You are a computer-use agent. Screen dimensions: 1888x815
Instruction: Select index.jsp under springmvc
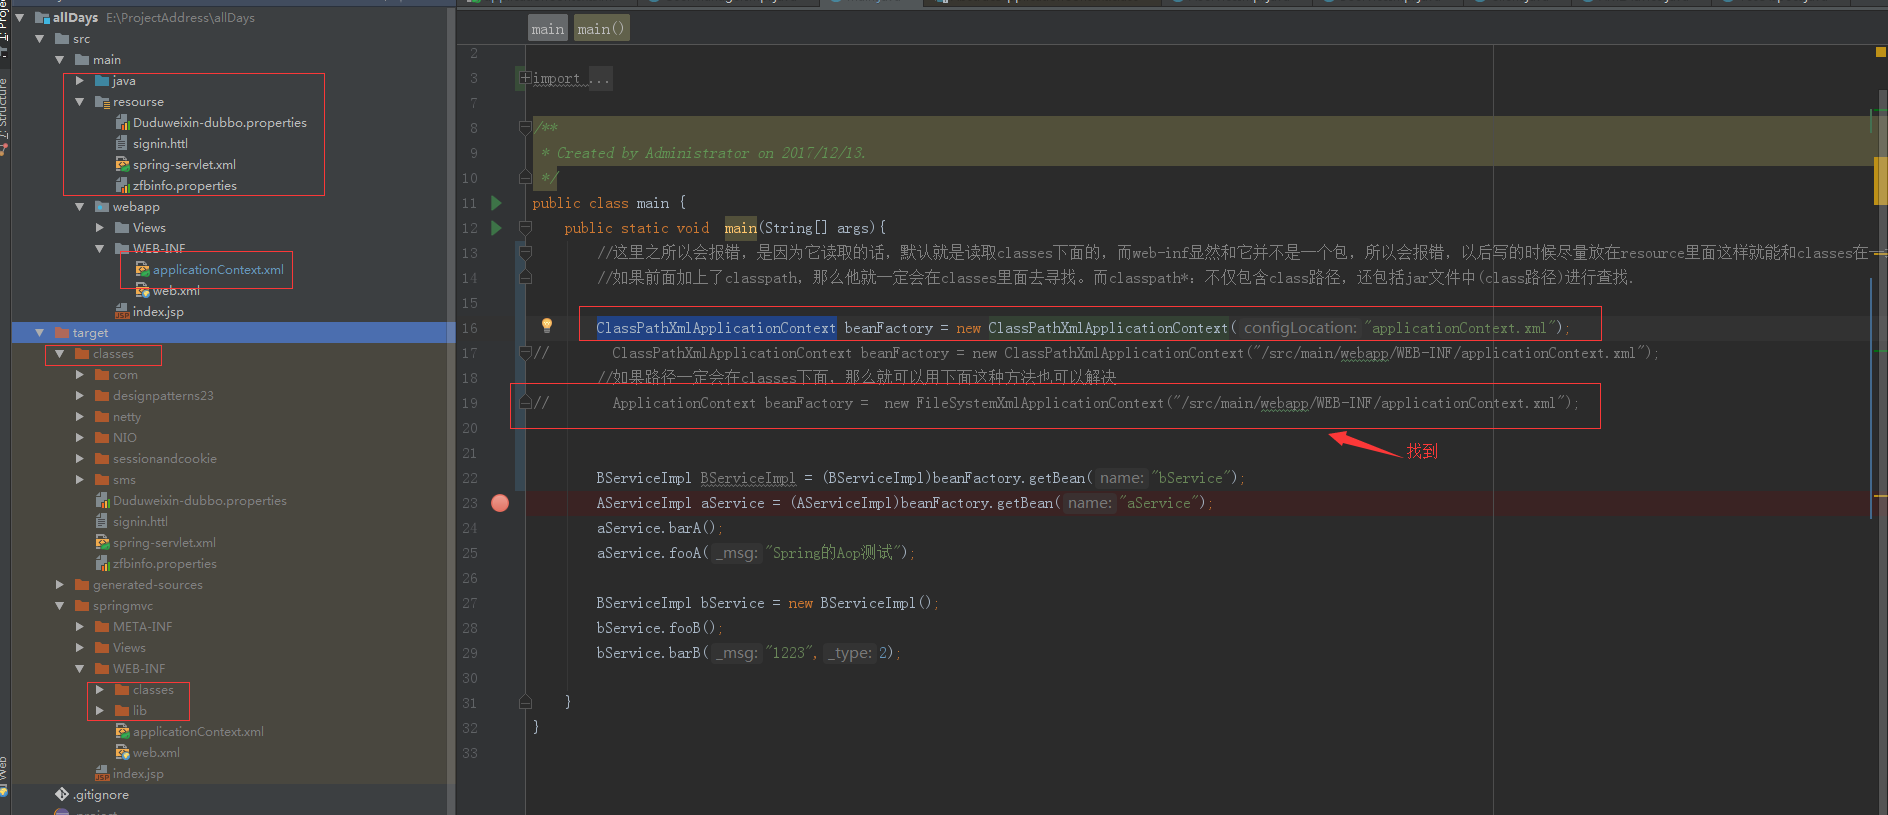click(x=138, y=773)
